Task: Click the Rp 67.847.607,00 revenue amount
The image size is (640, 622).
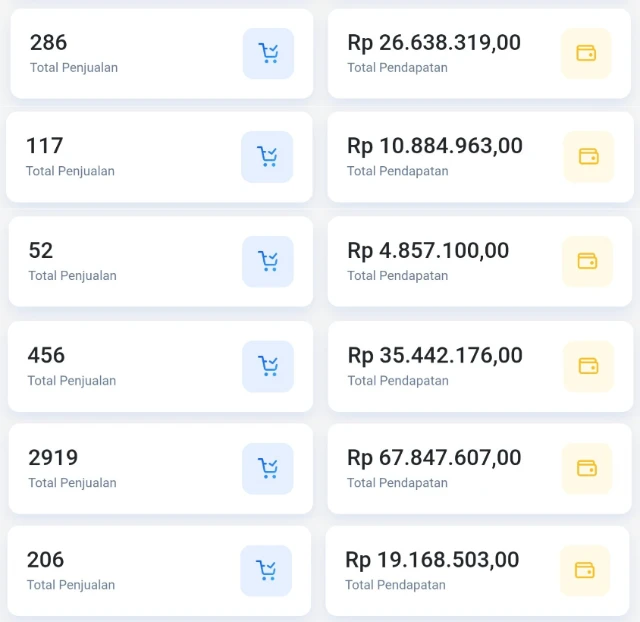Action: click(434, 457)
